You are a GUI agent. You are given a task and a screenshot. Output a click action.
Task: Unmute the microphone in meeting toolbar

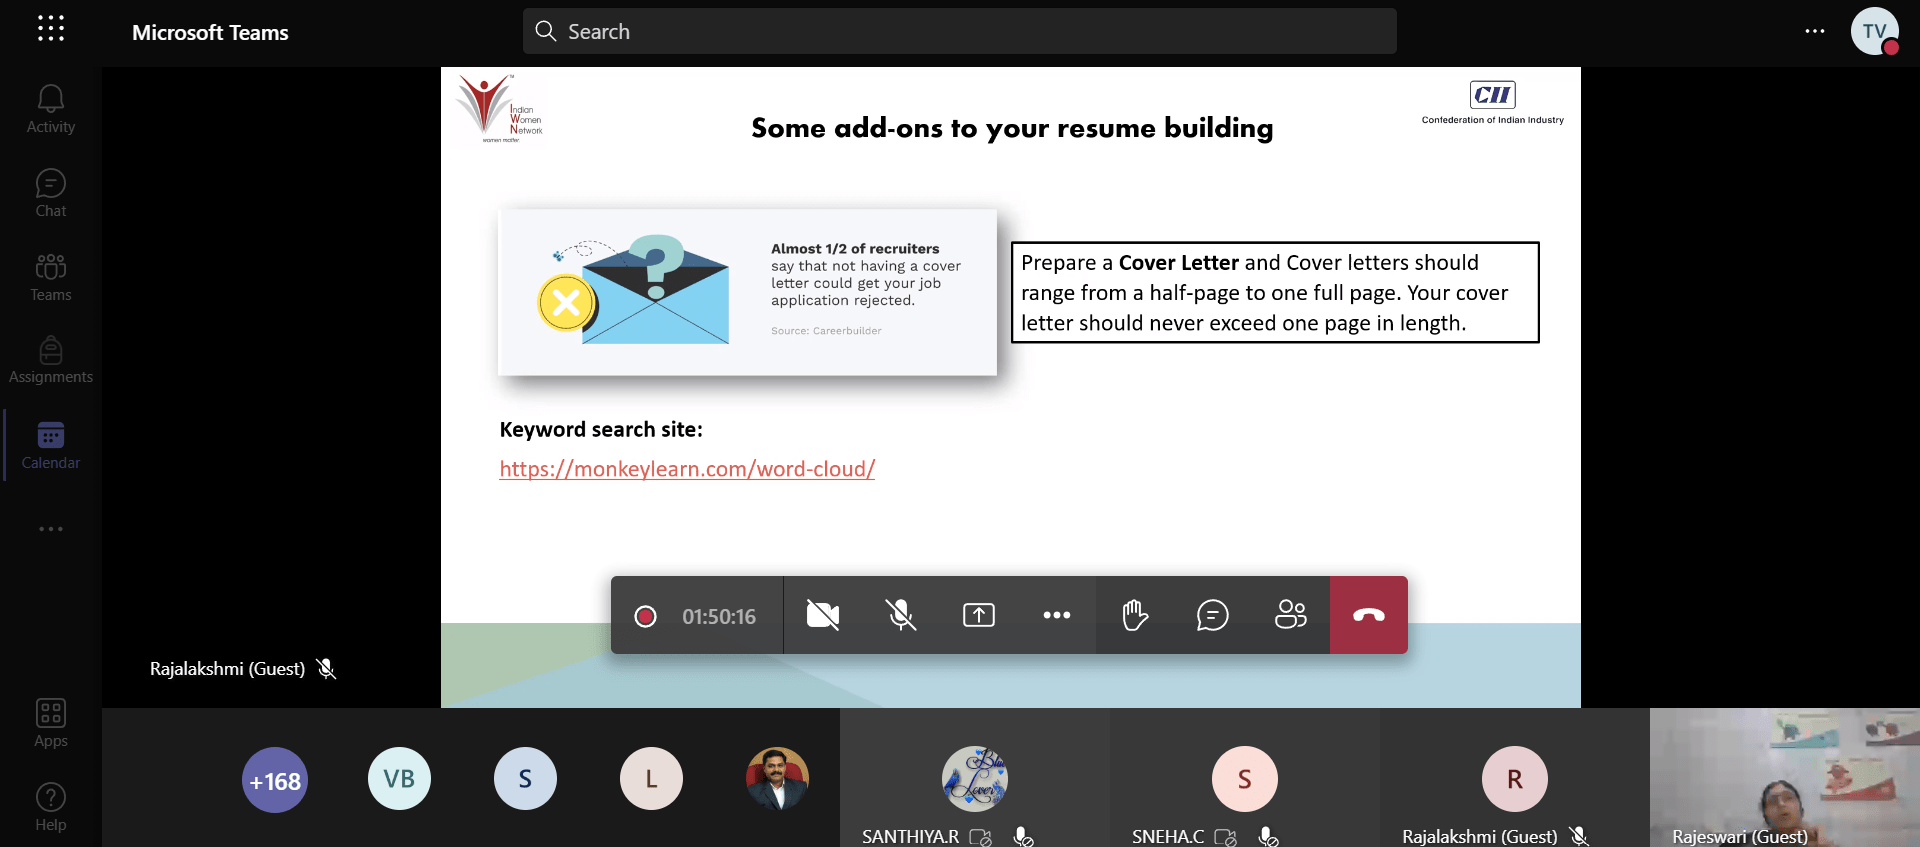click(x=901, y=615)
